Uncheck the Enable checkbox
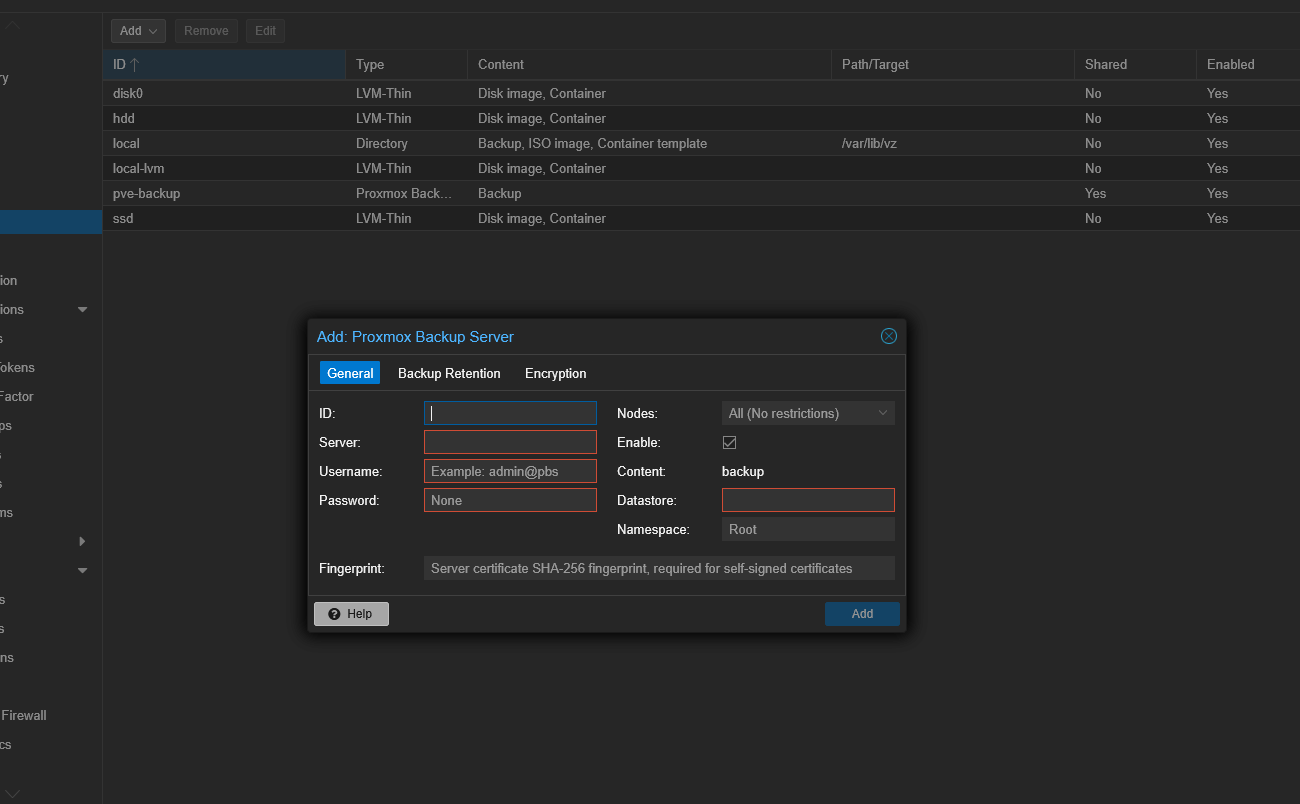Image resolution: width=1300 pixels, height=804 pixels. click(x=730, y=442)
